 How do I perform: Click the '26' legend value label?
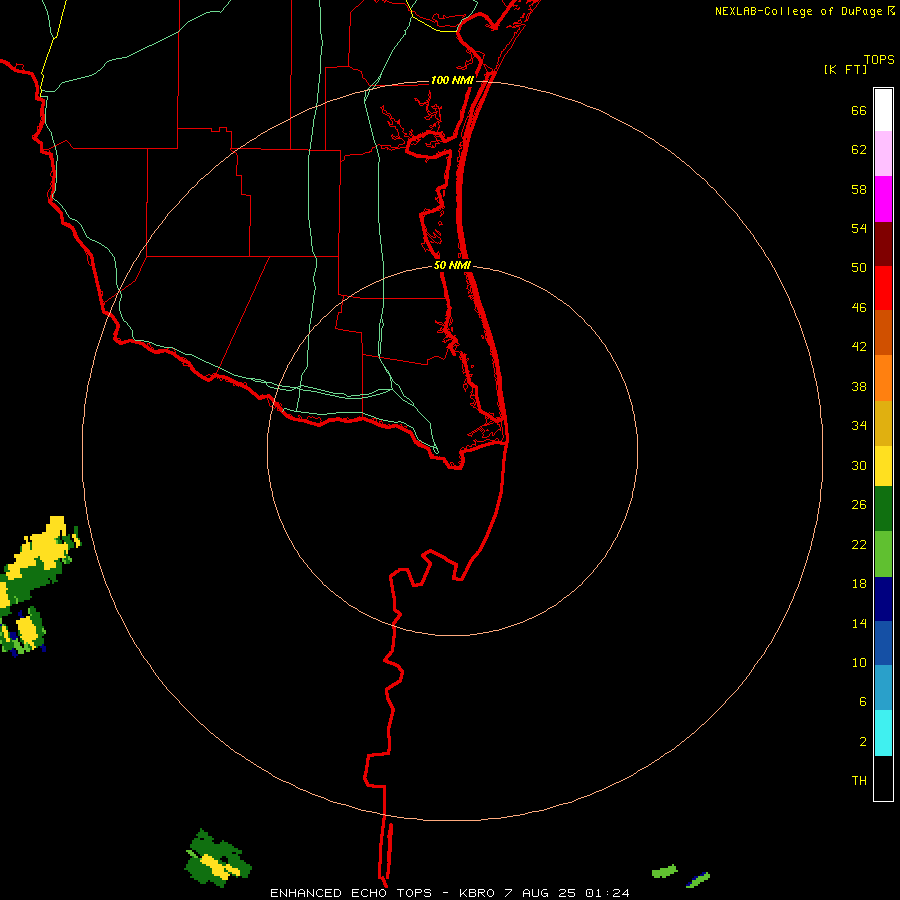[859, 505]
